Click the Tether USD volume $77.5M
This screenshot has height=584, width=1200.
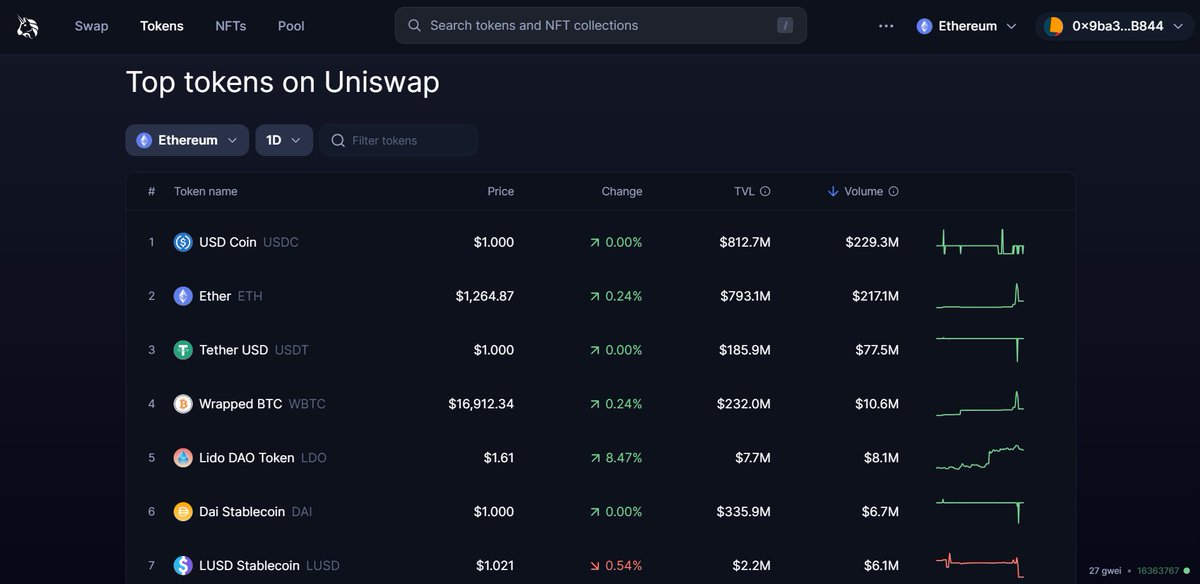(x=875, y=350)
